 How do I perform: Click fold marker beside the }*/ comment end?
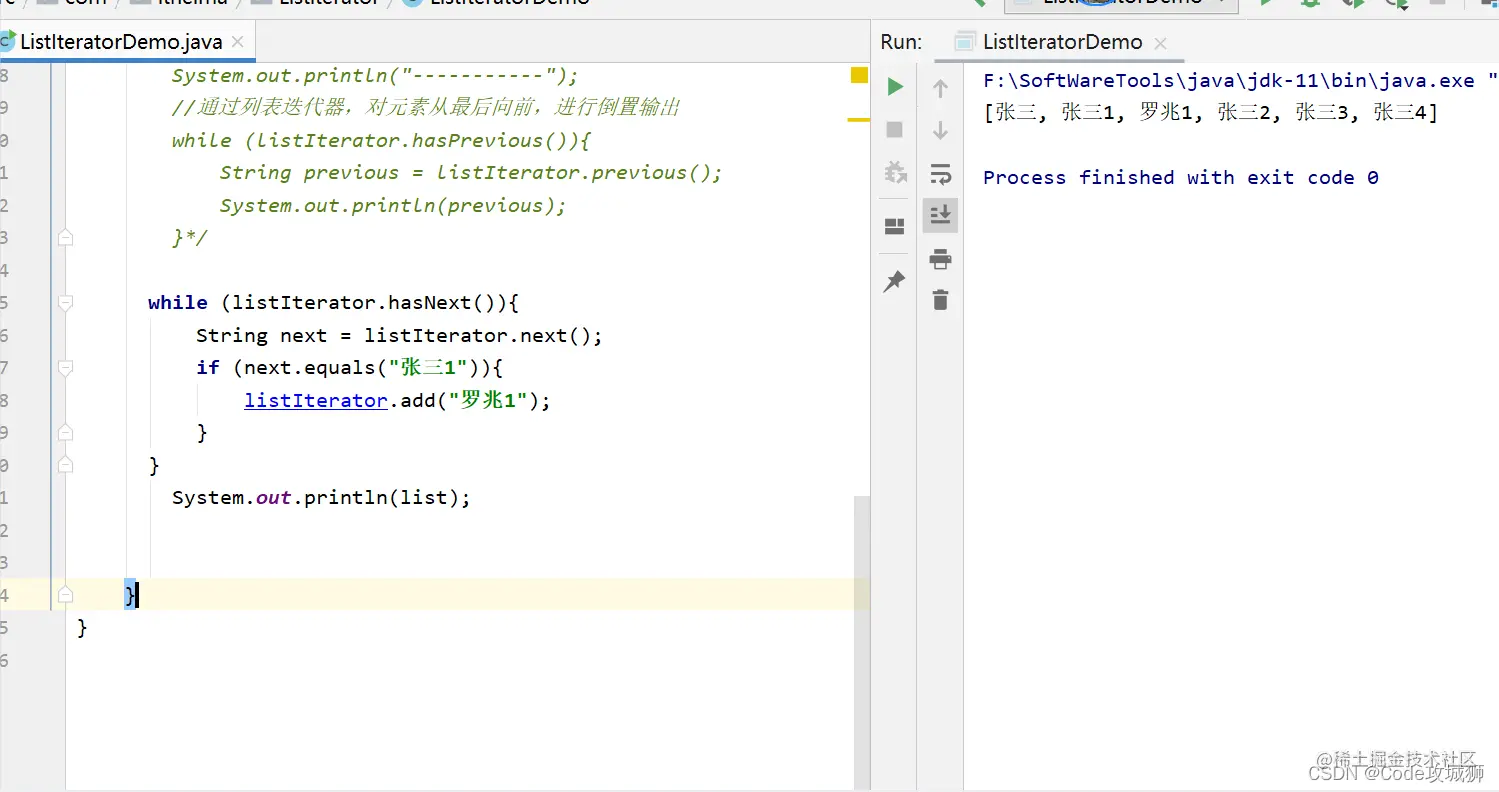pyautogui.click(x=65, y=237)
